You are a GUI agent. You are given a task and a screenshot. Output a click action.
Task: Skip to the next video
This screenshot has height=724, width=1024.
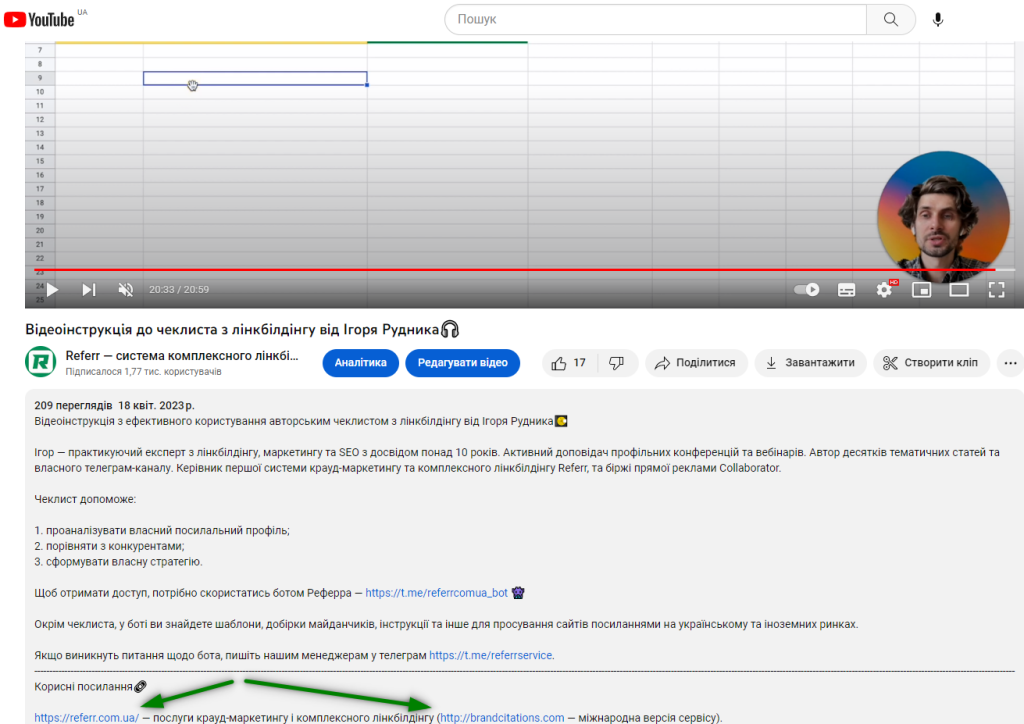click(x=89, y=289)
